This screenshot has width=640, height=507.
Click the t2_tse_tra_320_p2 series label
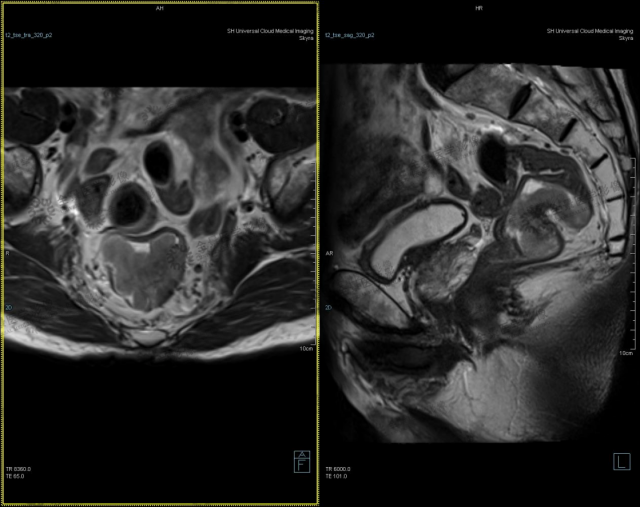[30, 35]
